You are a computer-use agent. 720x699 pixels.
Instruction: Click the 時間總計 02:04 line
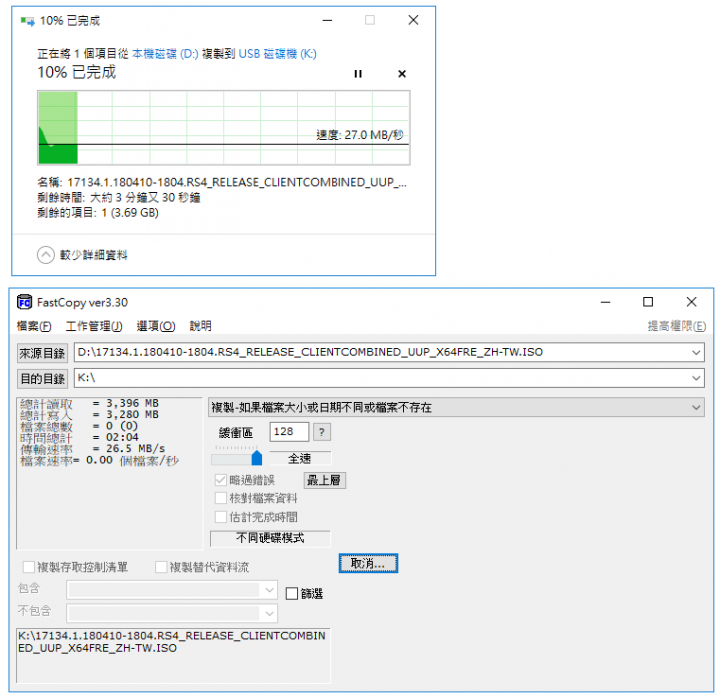point(79,437)
